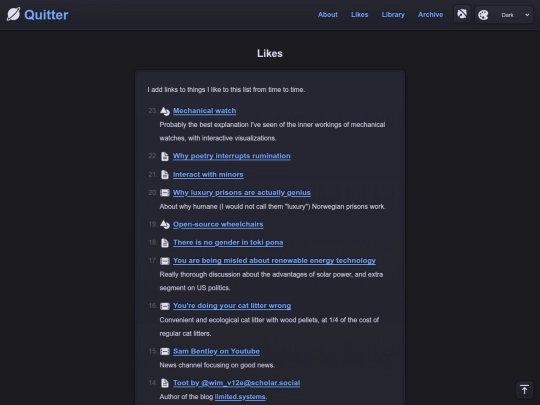Open the Archive menu item
Viewport: 540px width, 405px height.
(x=430, y=14)
